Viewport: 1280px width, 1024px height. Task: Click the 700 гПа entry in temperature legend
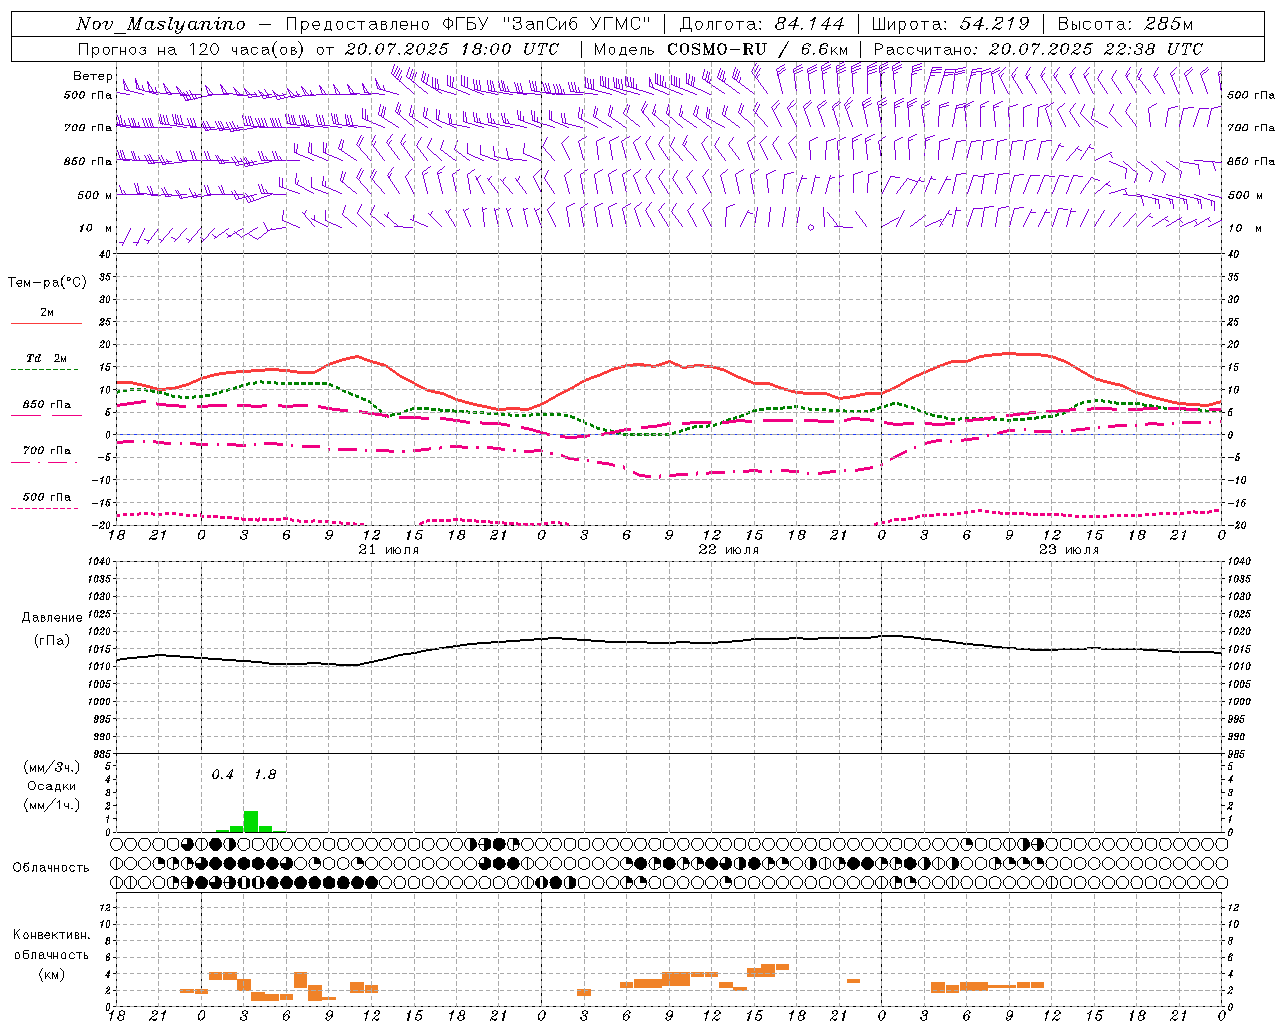47,451
